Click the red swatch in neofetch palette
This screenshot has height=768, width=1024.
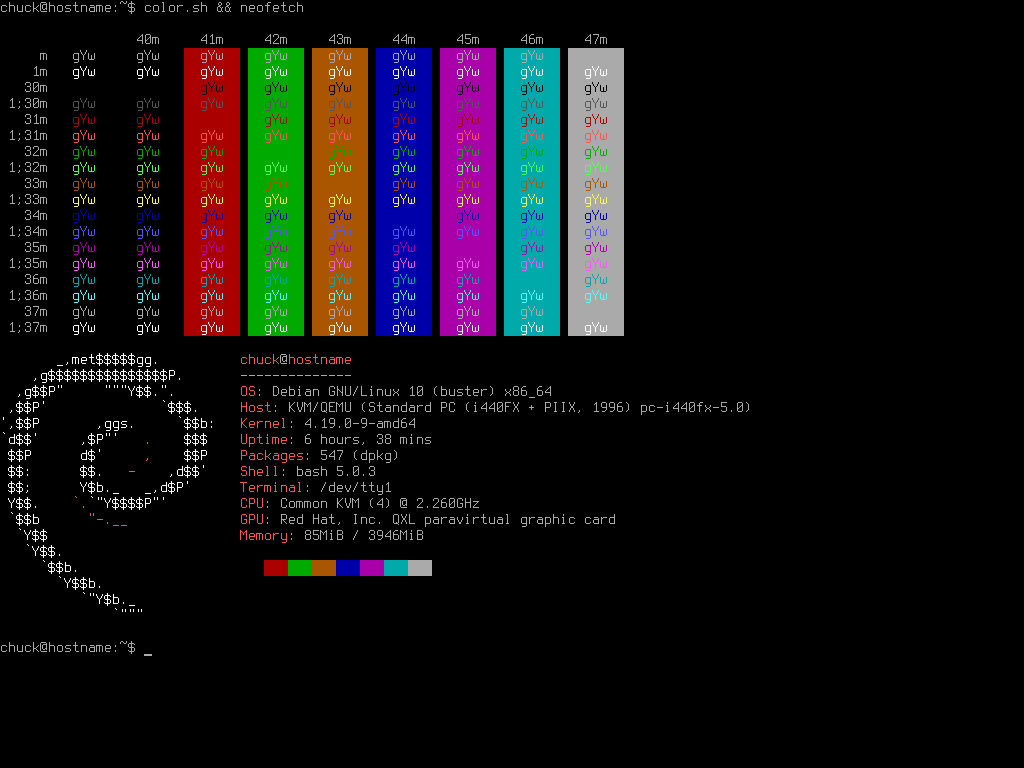point(276,568)
